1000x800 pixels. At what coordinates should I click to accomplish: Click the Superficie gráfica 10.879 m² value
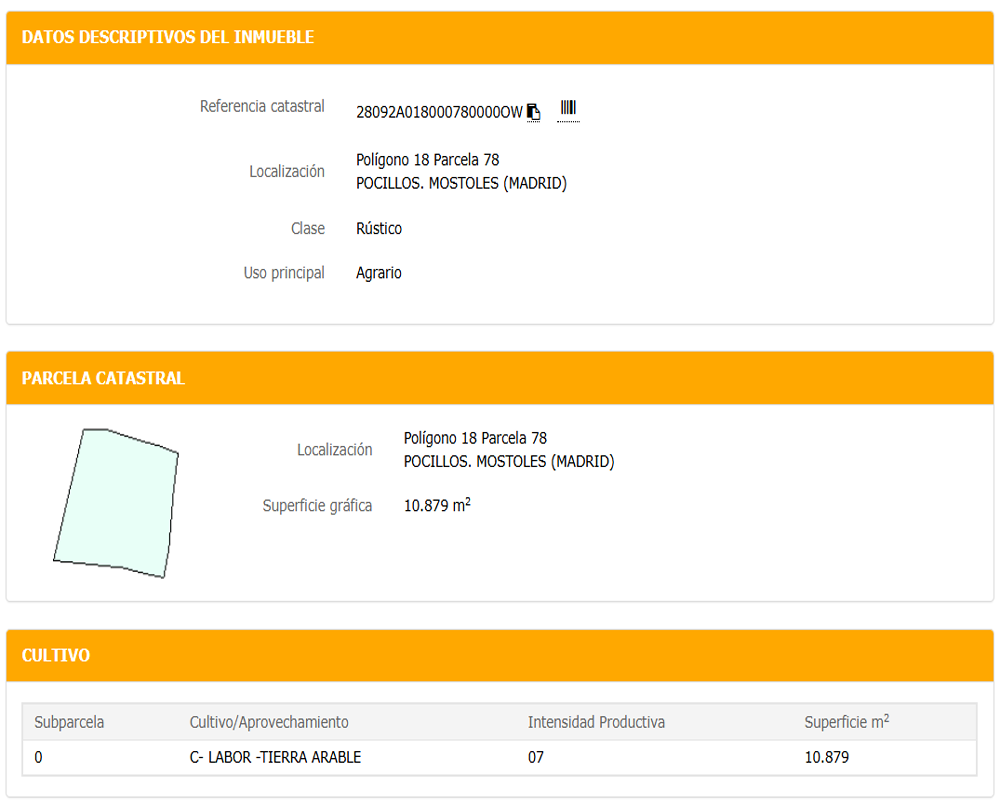click(x=437, y=506)
